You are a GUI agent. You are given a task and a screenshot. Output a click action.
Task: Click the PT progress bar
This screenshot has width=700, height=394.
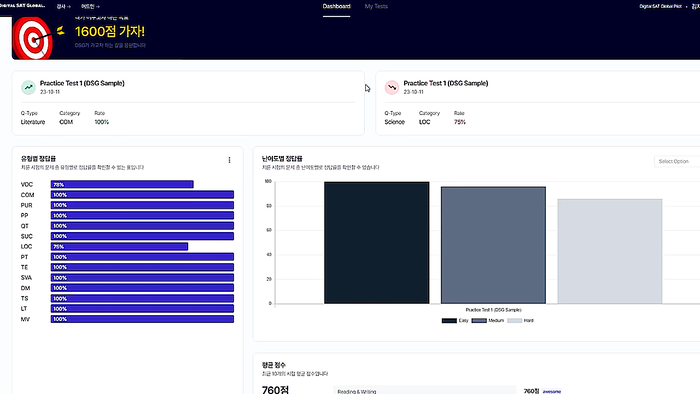point(142,257)
